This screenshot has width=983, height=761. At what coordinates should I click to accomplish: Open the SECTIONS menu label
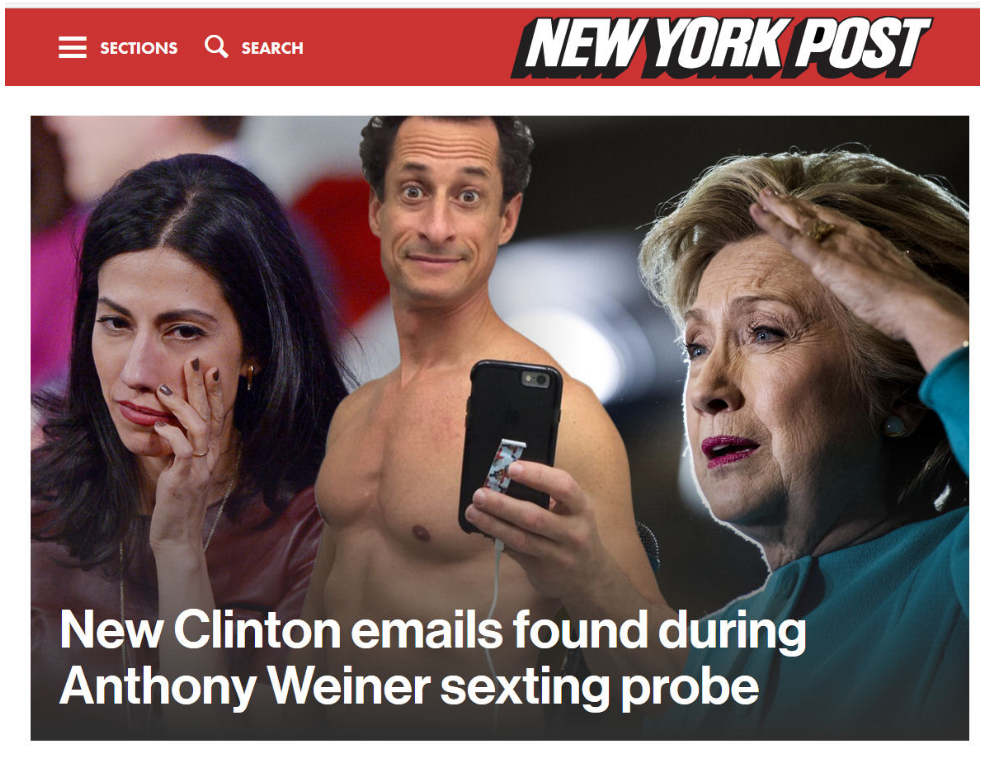click(139, 48)
